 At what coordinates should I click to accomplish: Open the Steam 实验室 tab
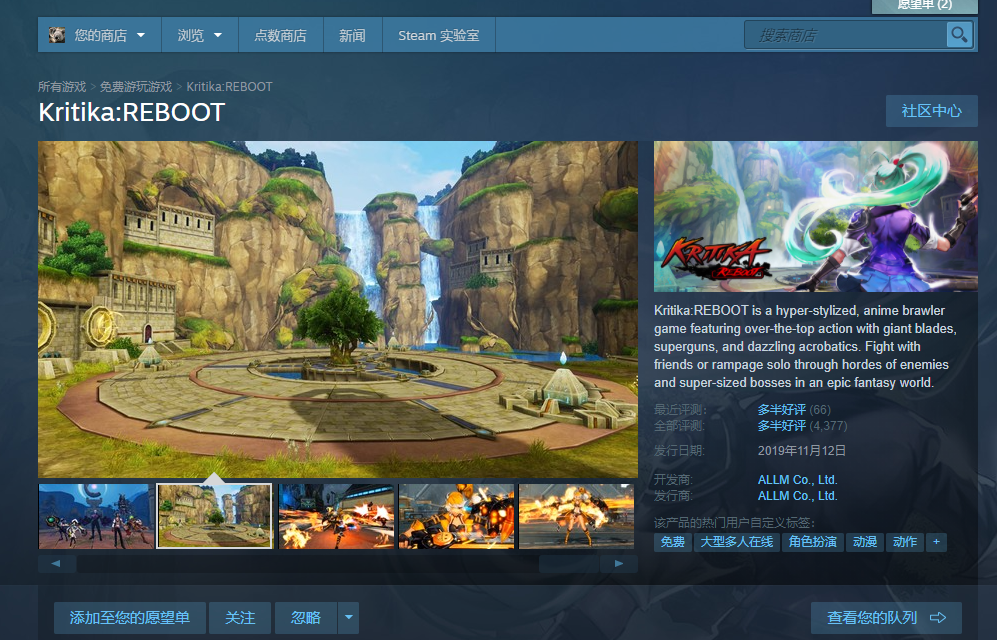coord(439,35)
